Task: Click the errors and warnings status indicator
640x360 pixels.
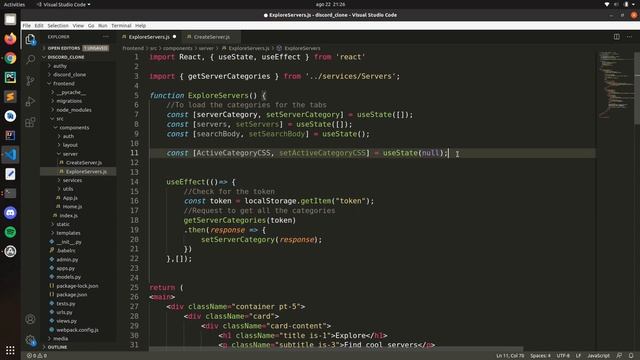Action: [37, 356]
